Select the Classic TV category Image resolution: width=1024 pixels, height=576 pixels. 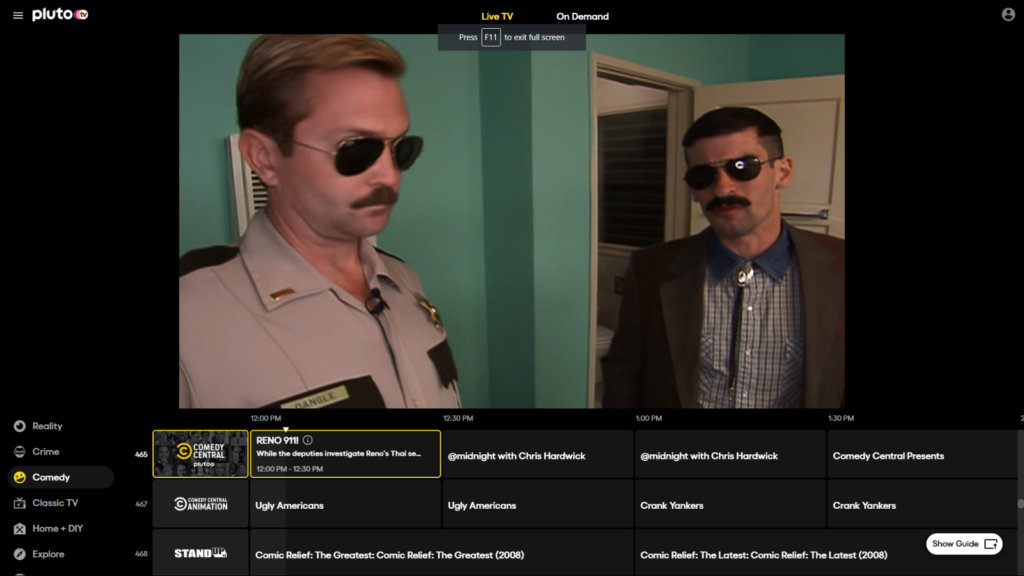(x=55, y=503)
